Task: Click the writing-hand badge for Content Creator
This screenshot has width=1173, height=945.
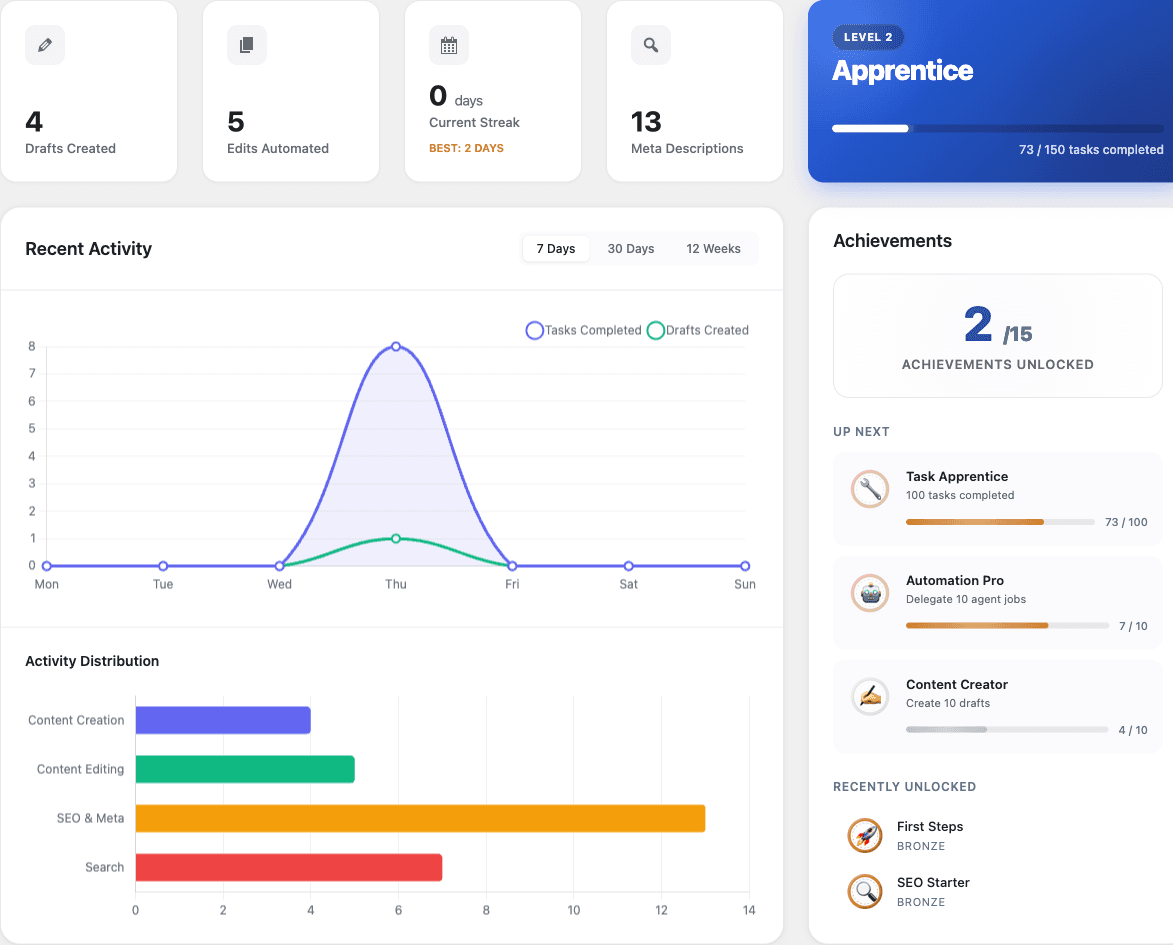Action: (x=870, y=697)
